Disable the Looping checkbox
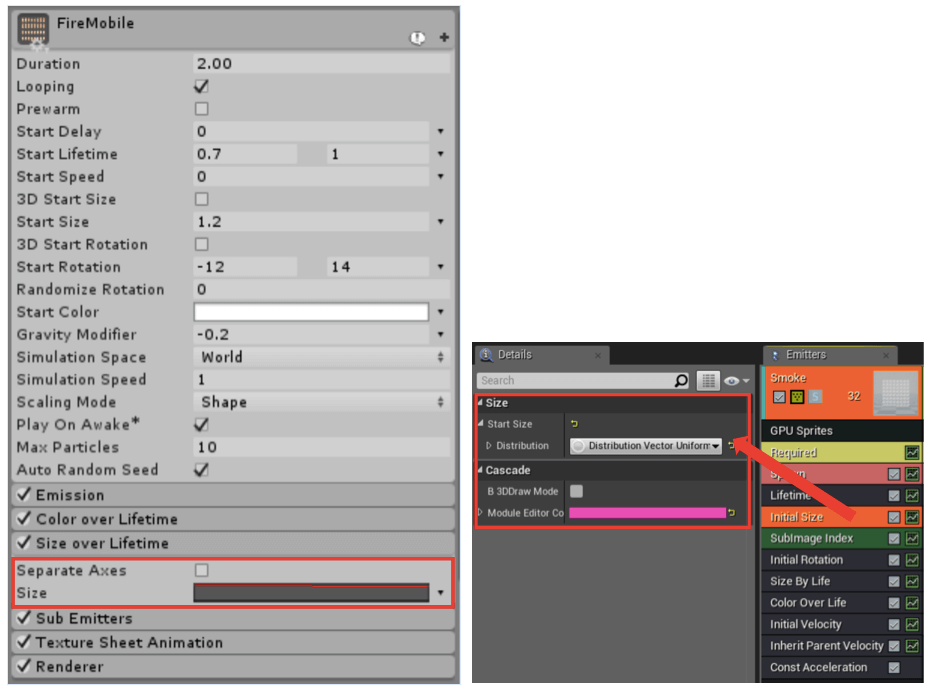The image size is (930, 689). pos(201,87)
